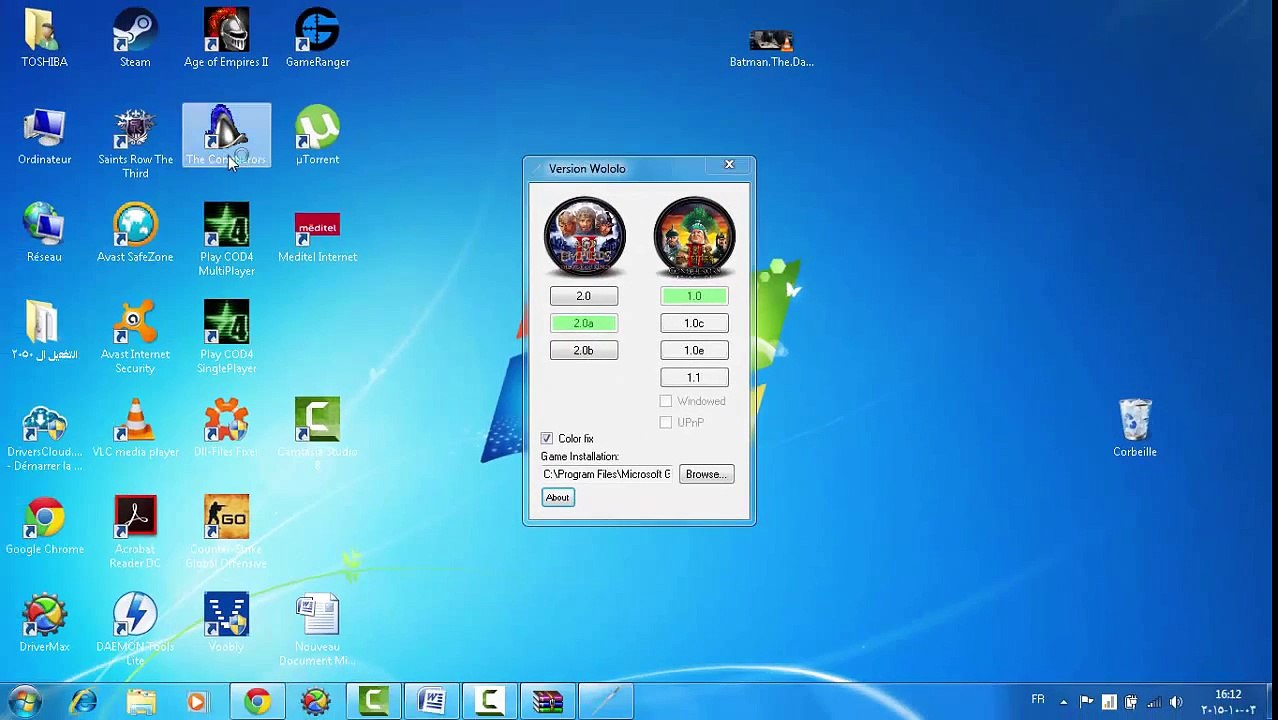Select the Play COD4 MultiPlayer shortcut

pos(226,240)
